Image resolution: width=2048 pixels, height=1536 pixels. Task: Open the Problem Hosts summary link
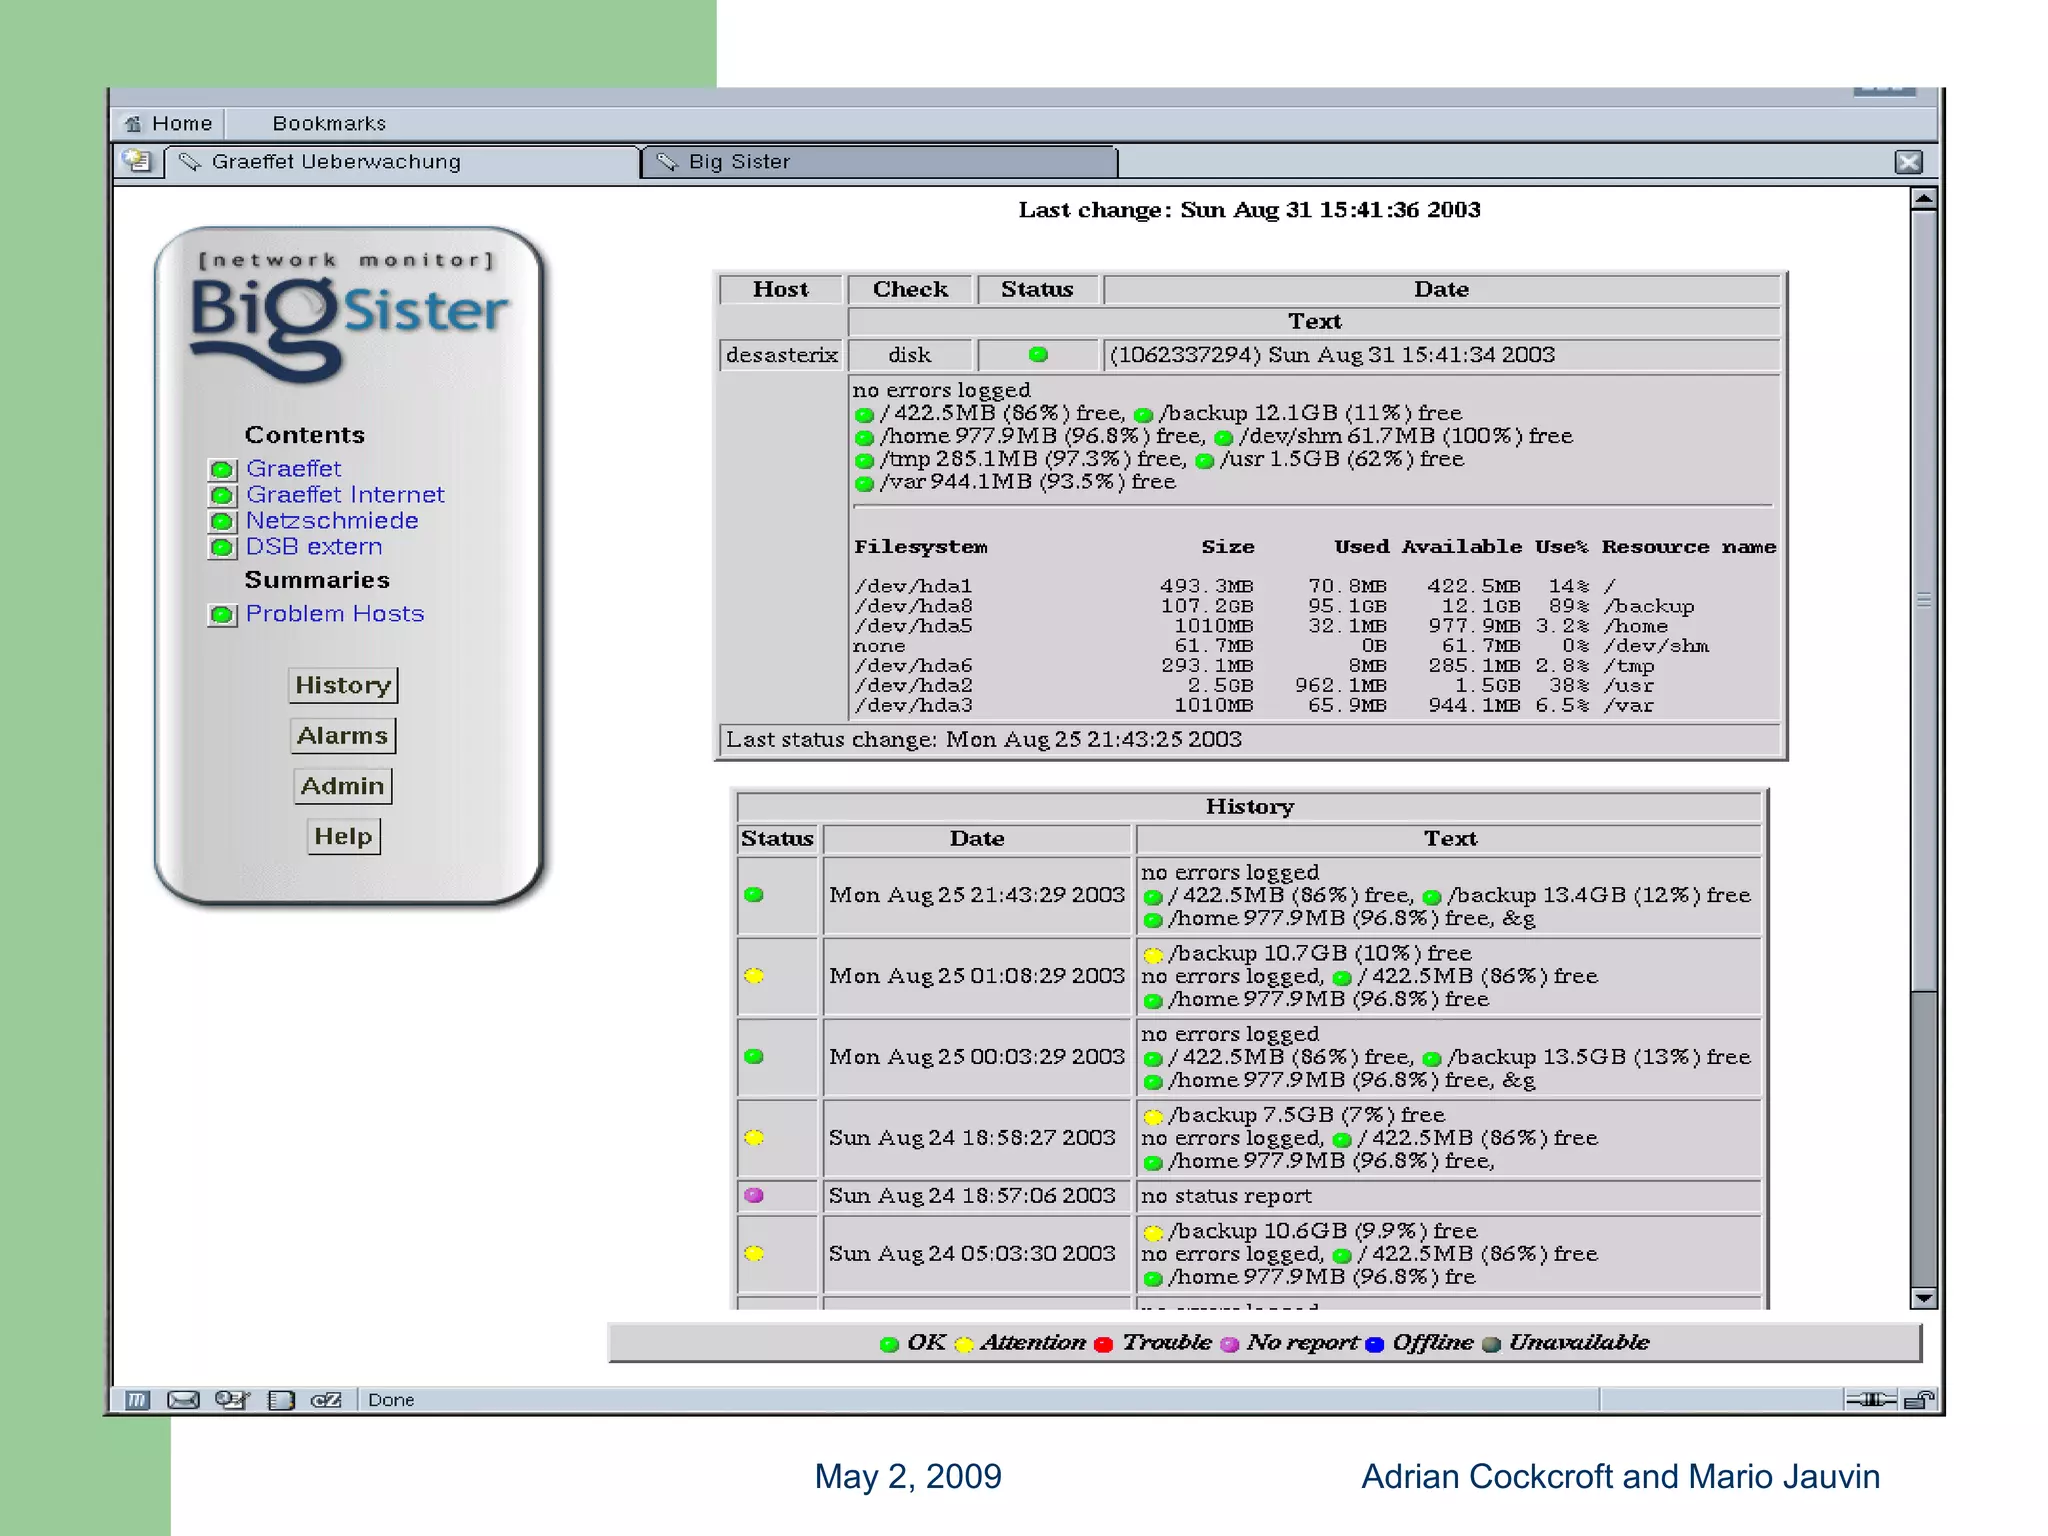[335, 613]
